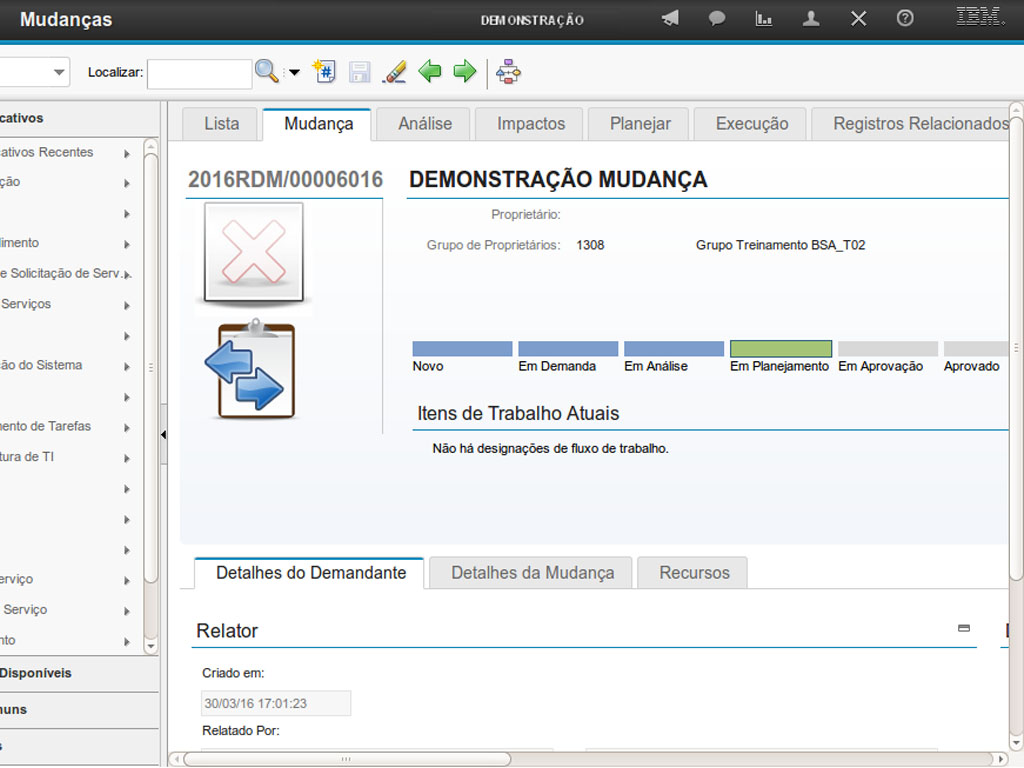Screen dimensions: 1024x768
Task: Select the Planejar tab
Action: pos(640,124)
